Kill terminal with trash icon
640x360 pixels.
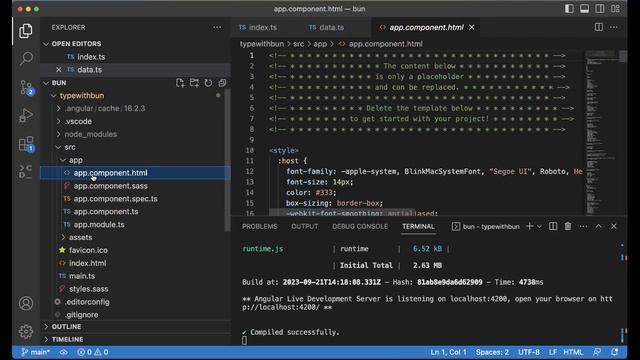568,226
